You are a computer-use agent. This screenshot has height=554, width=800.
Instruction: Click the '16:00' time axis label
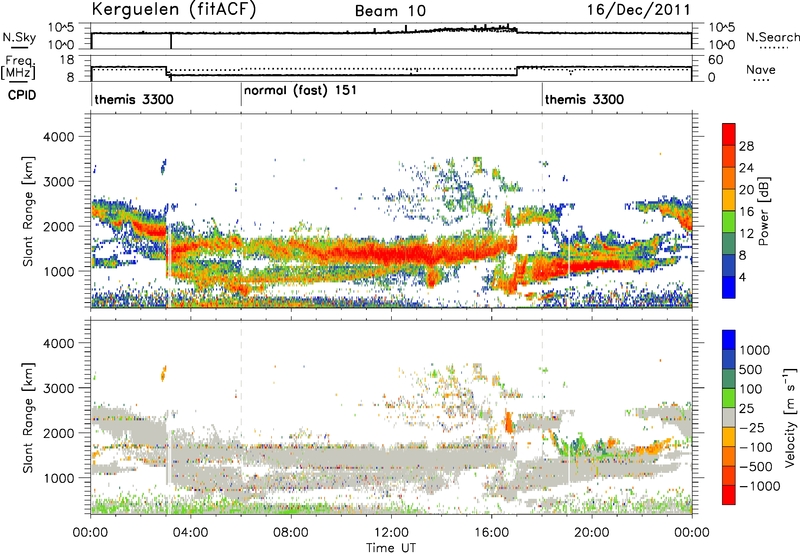pos(491,533)
